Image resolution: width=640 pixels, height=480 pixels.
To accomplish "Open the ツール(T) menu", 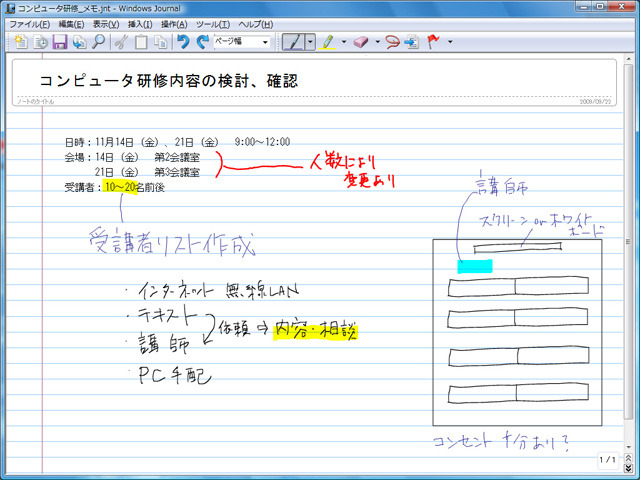I will [x=213, y=24].
